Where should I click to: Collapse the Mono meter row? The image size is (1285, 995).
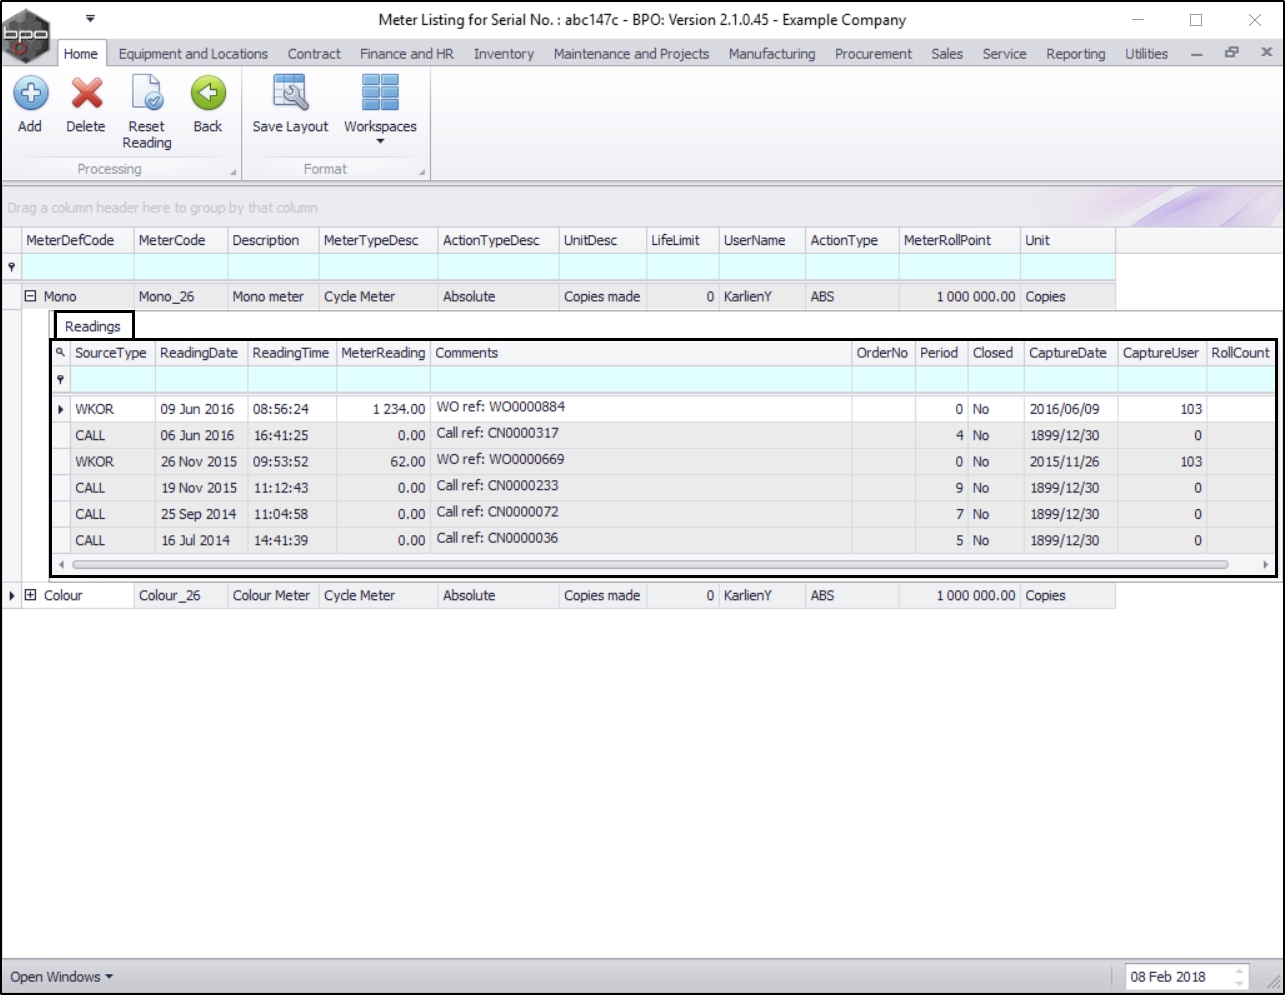click(30, 297)
